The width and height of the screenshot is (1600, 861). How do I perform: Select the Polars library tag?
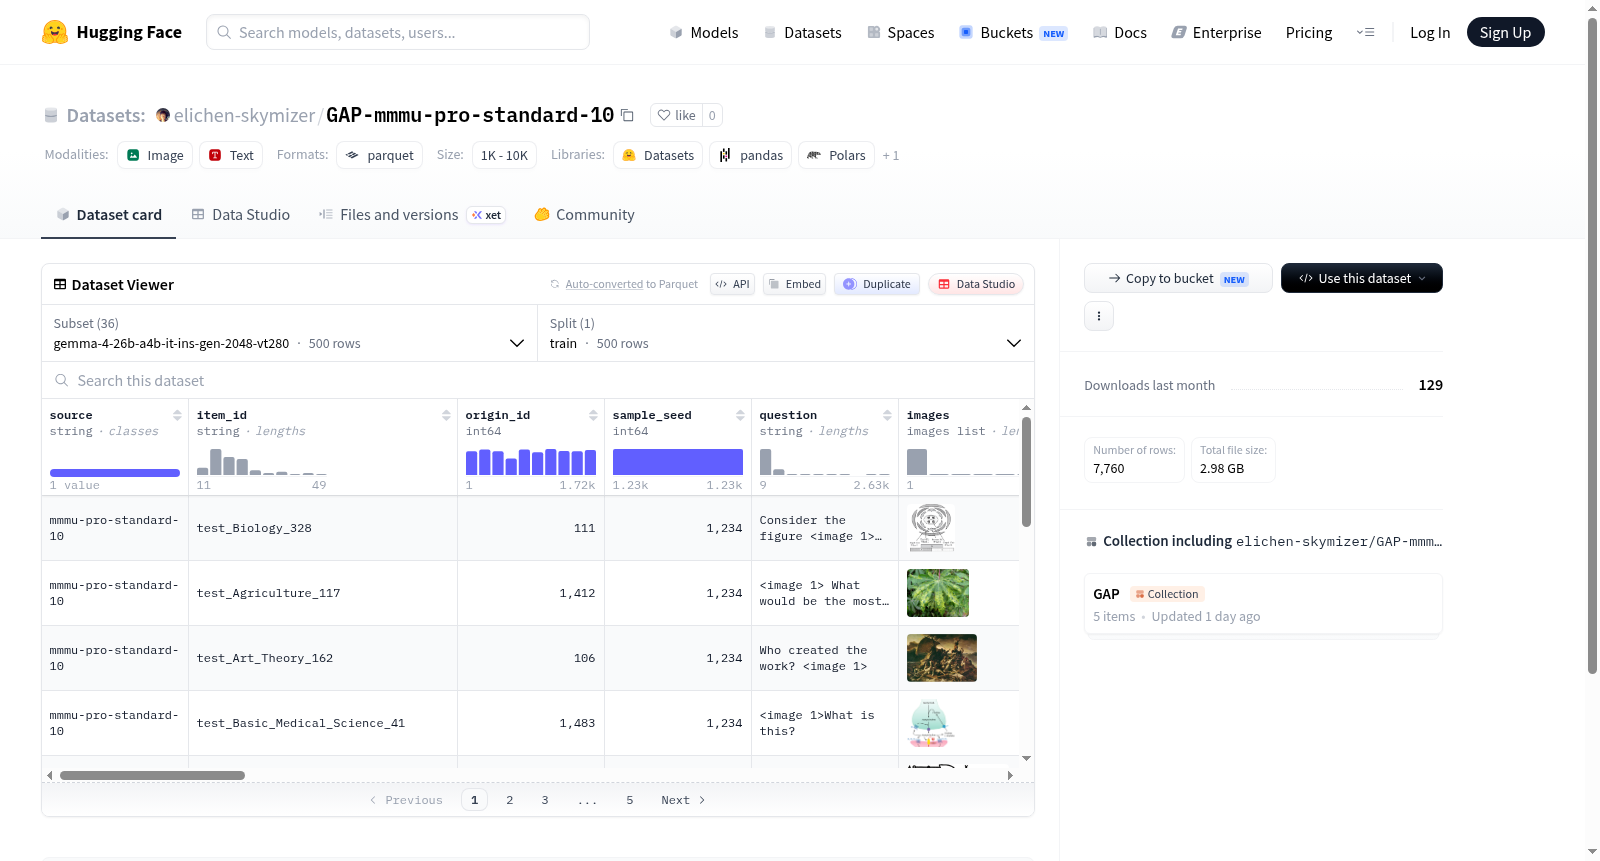point(836,155)
